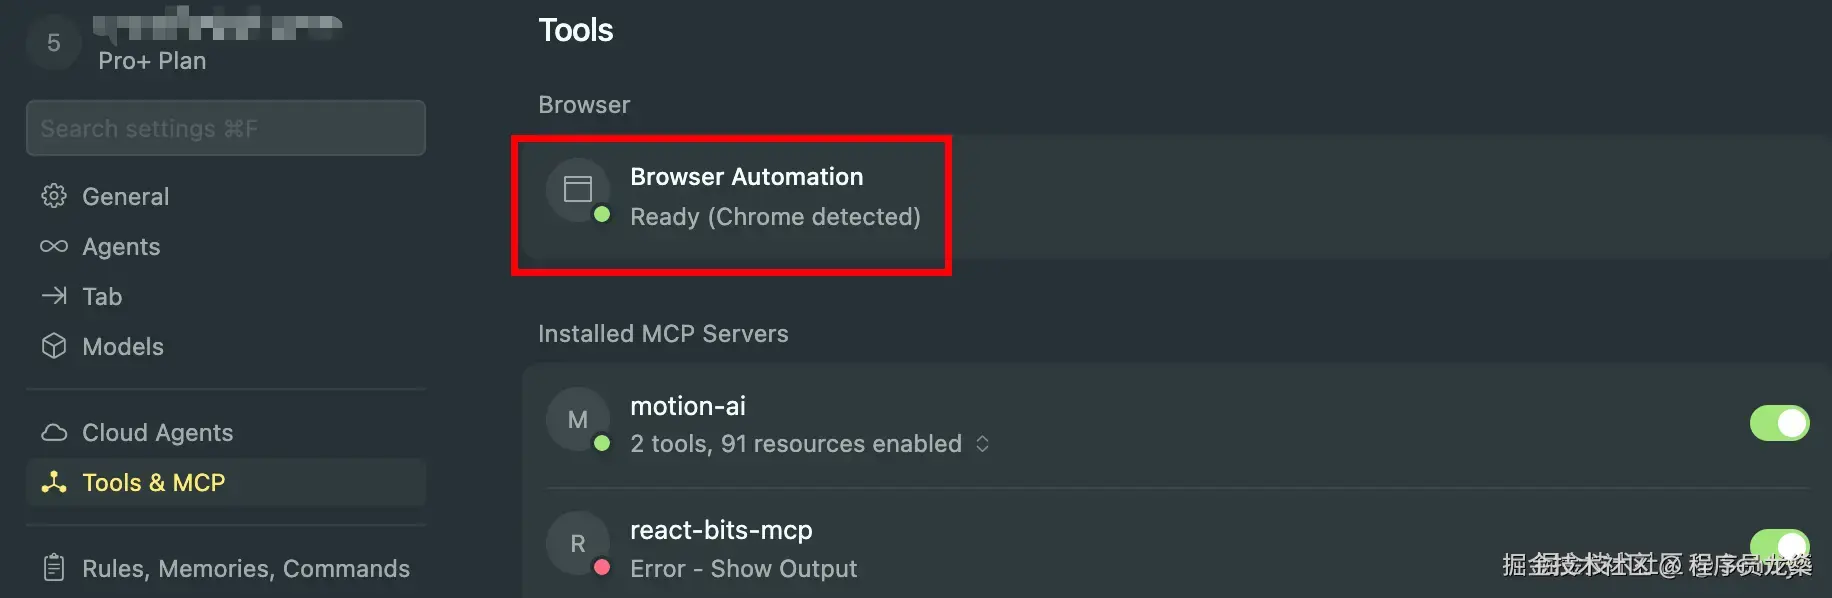The width and height of the screenshot is (1832, 598).
Task: Focus the Search settings field
Action: point(226,128)
